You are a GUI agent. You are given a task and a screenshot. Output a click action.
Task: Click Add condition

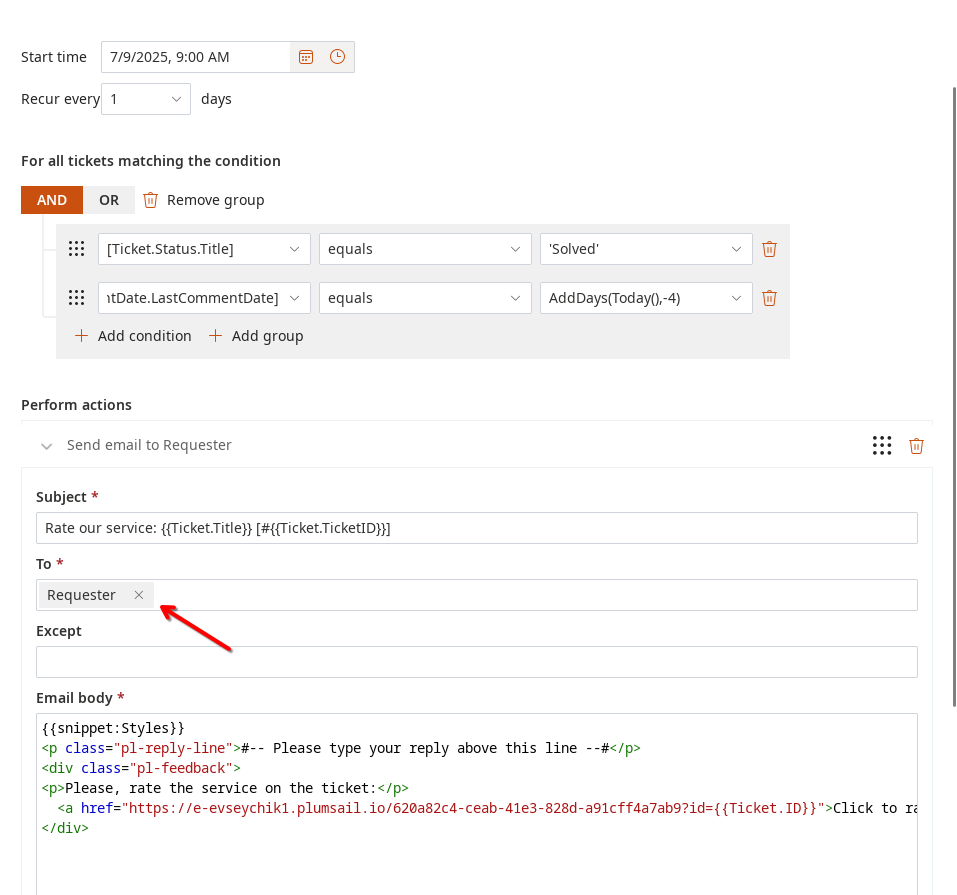point(134,336)
